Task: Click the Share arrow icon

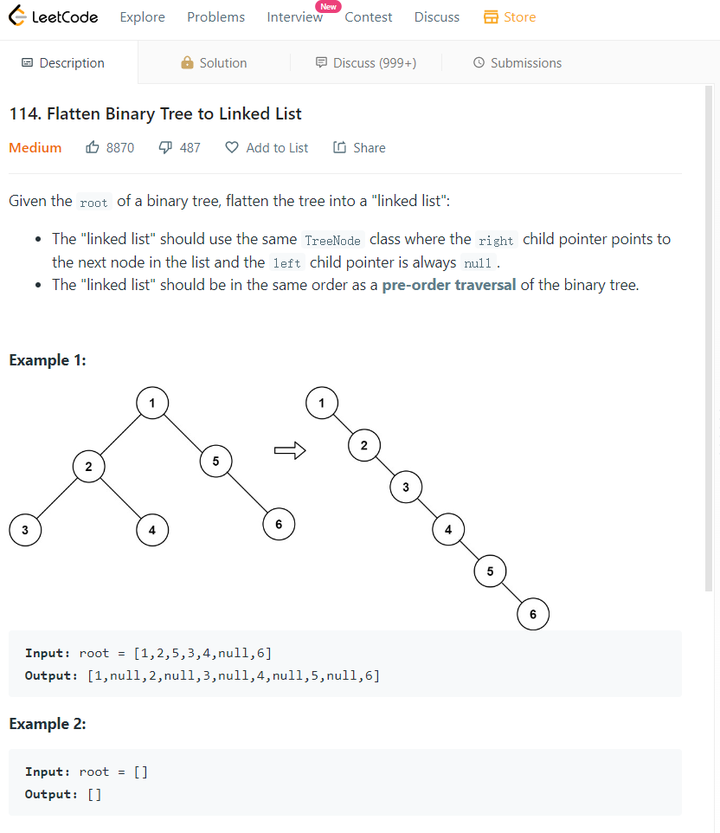Action: (340, 147)
